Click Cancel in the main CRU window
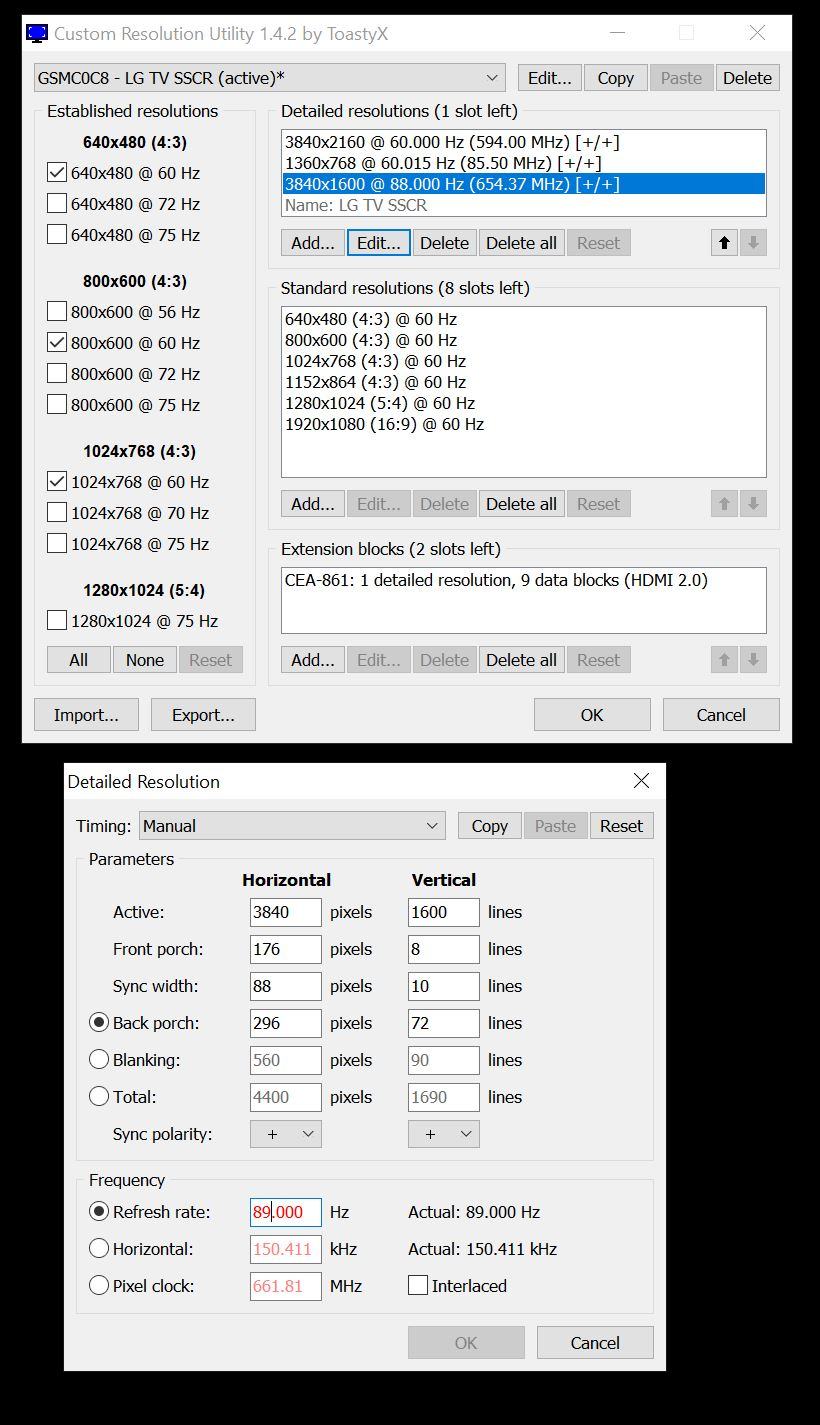Screen dimensions: 820x1425 (x=721, y=715)
